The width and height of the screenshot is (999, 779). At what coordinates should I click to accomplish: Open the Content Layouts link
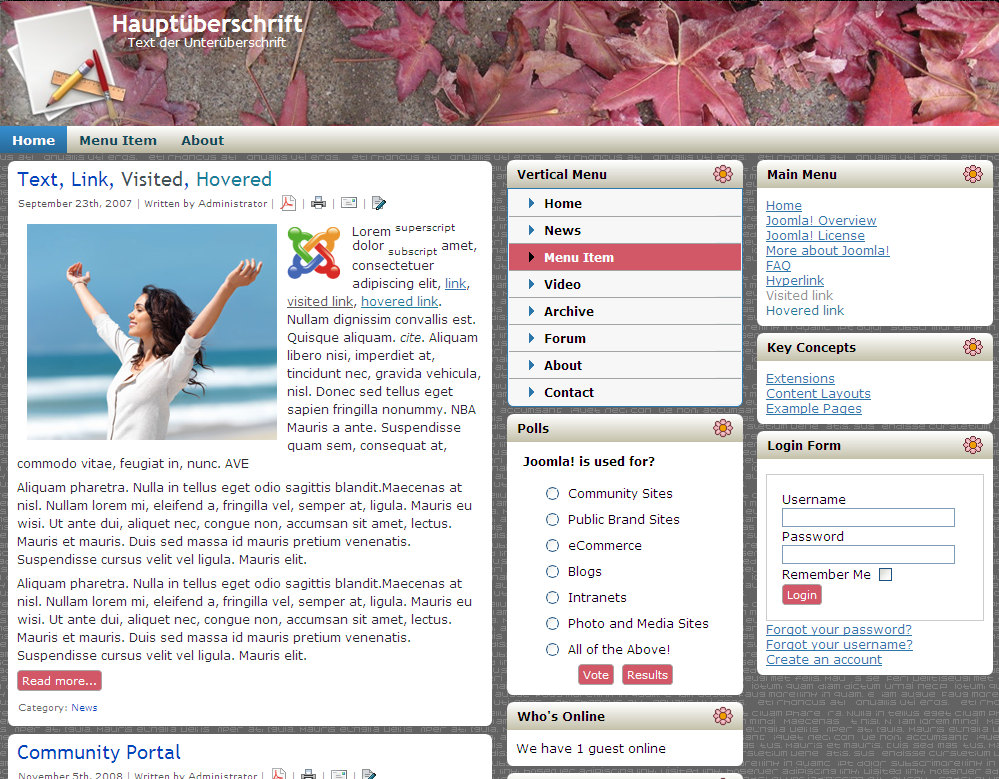click(818, 394)
